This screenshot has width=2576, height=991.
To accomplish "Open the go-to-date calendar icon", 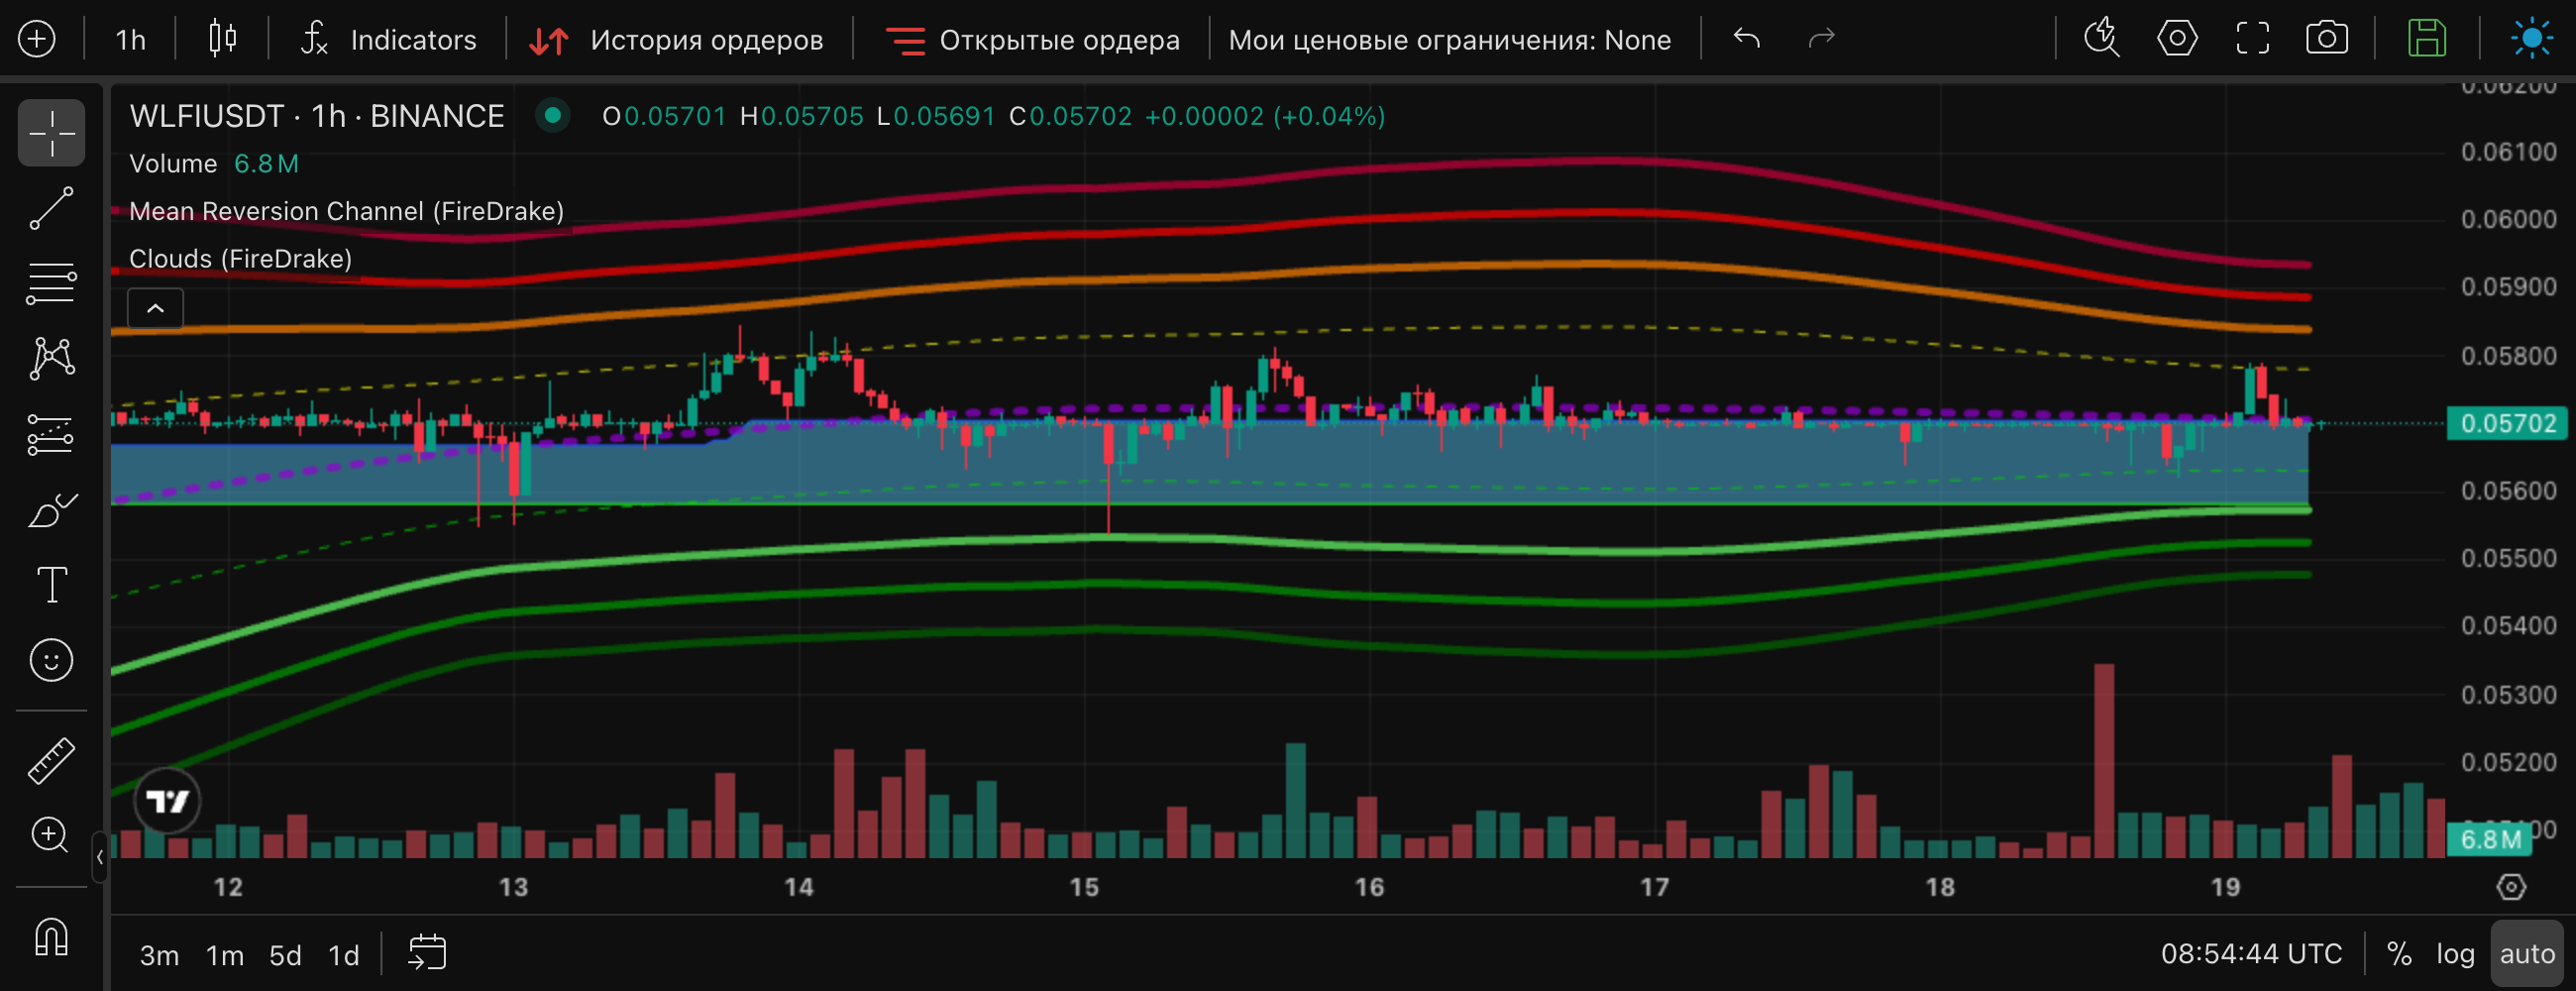I will click(427, 953).
